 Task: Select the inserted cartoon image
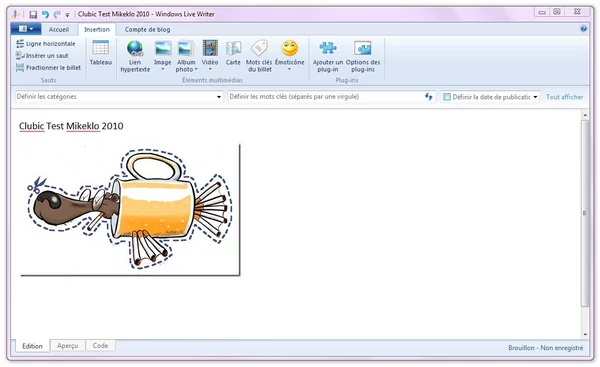pos(130,210)
